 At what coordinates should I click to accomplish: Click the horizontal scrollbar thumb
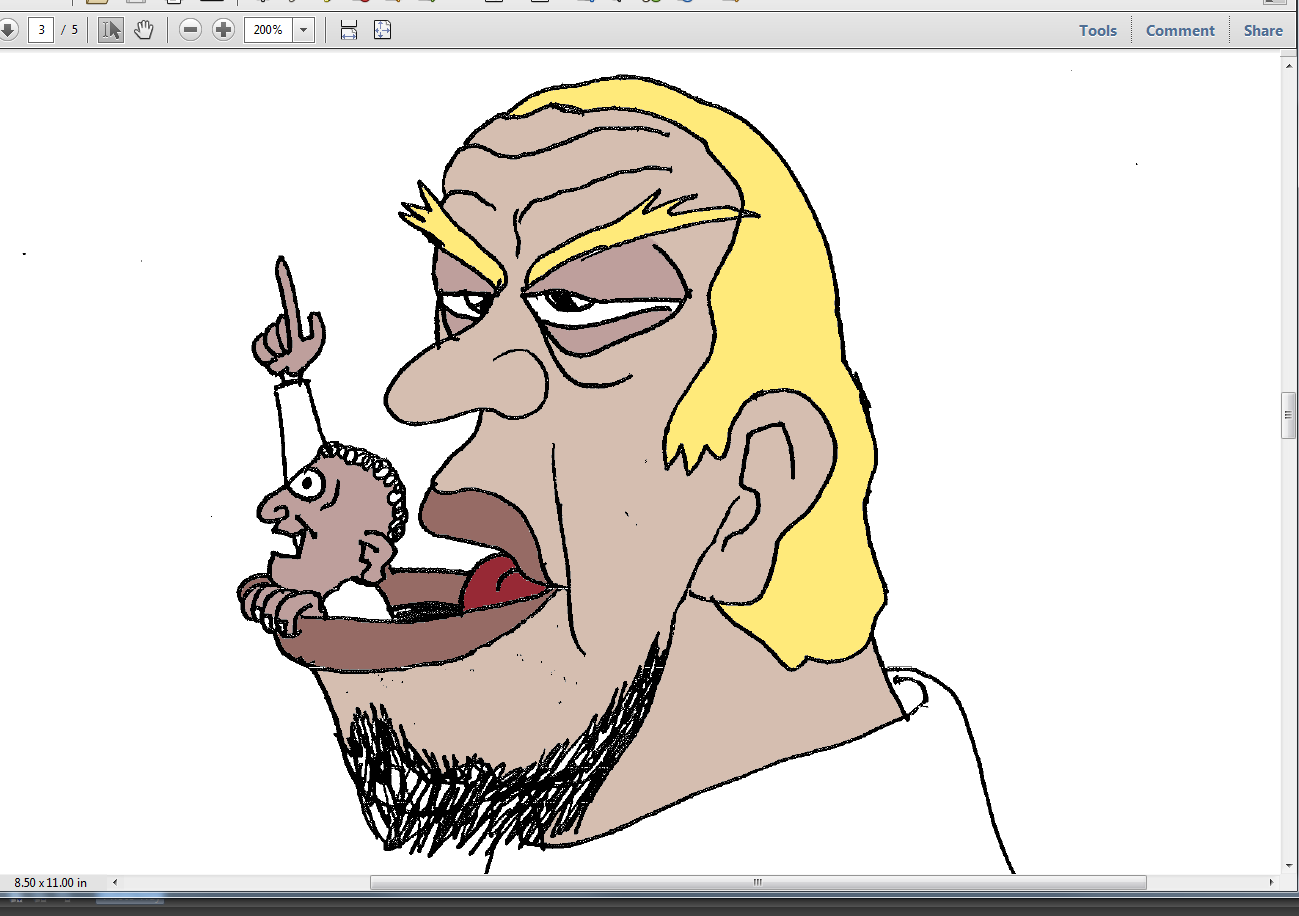(758, 883)
